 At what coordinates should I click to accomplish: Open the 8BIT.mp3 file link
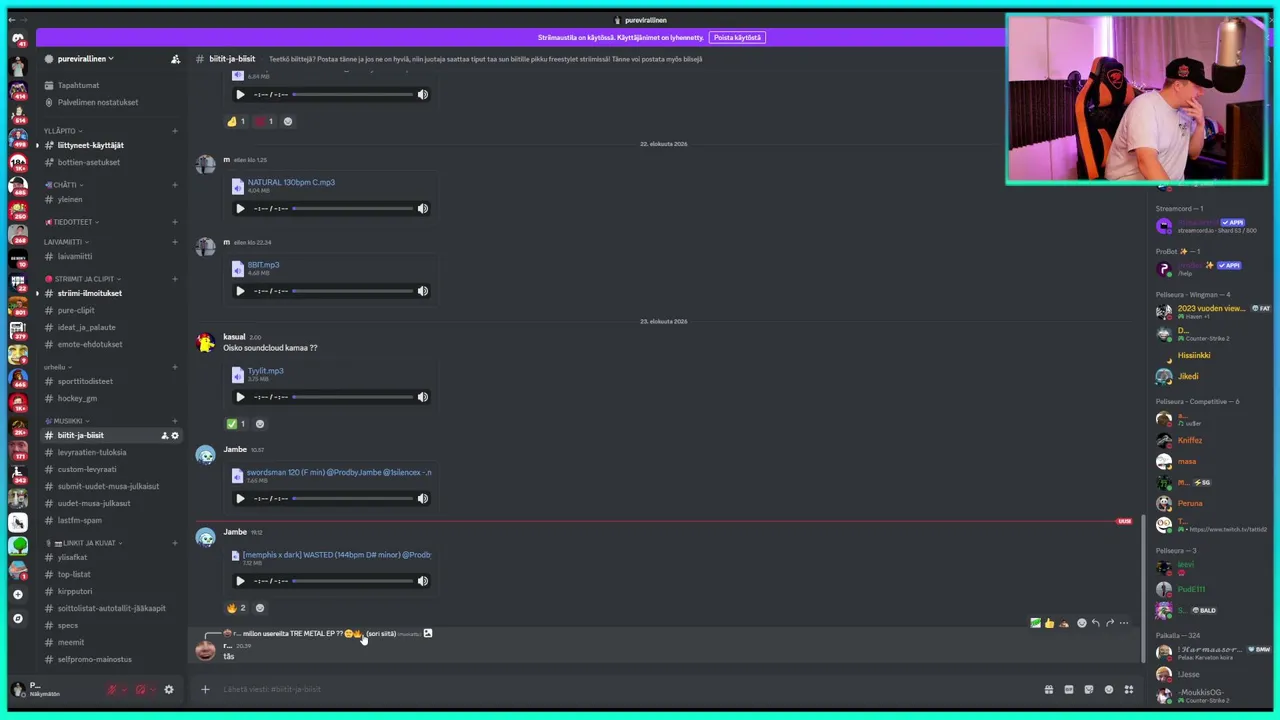click(263, 265)
